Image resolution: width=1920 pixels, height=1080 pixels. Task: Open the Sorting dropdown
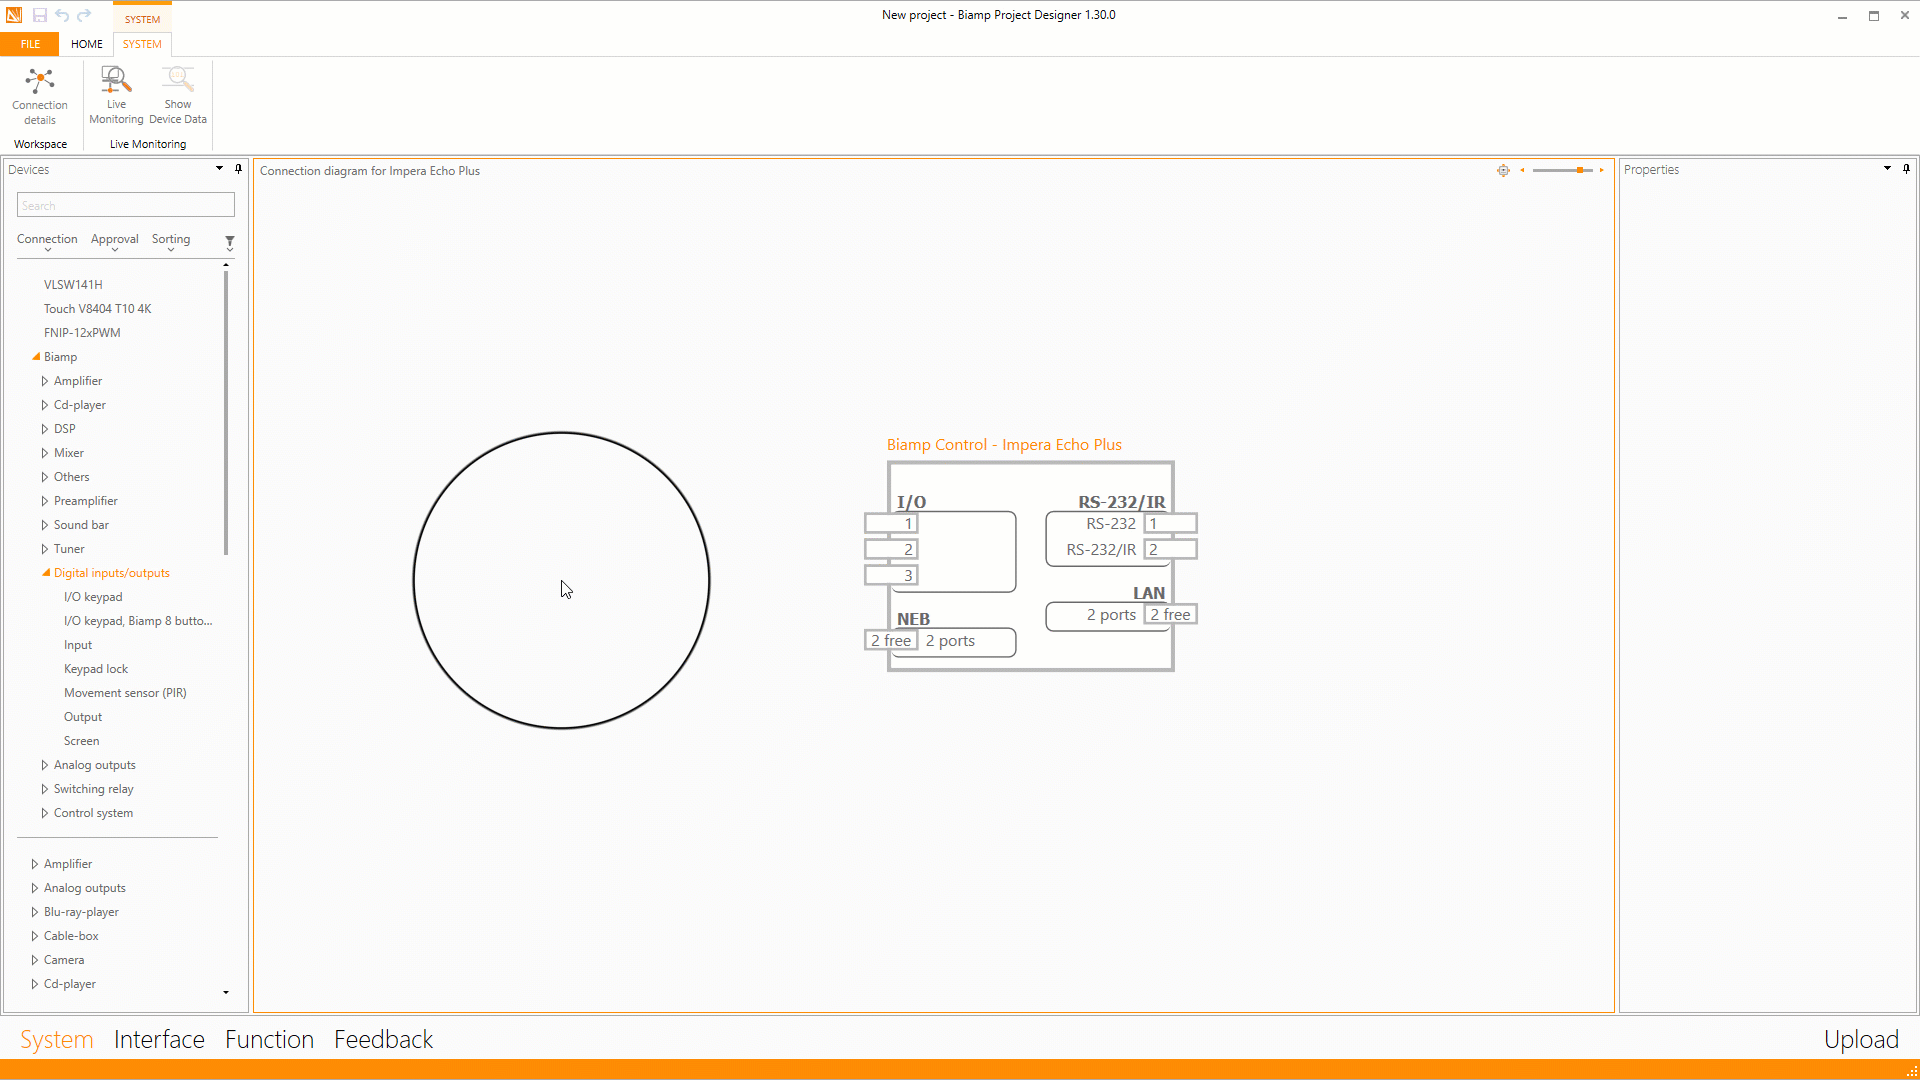tap(171, 239)
